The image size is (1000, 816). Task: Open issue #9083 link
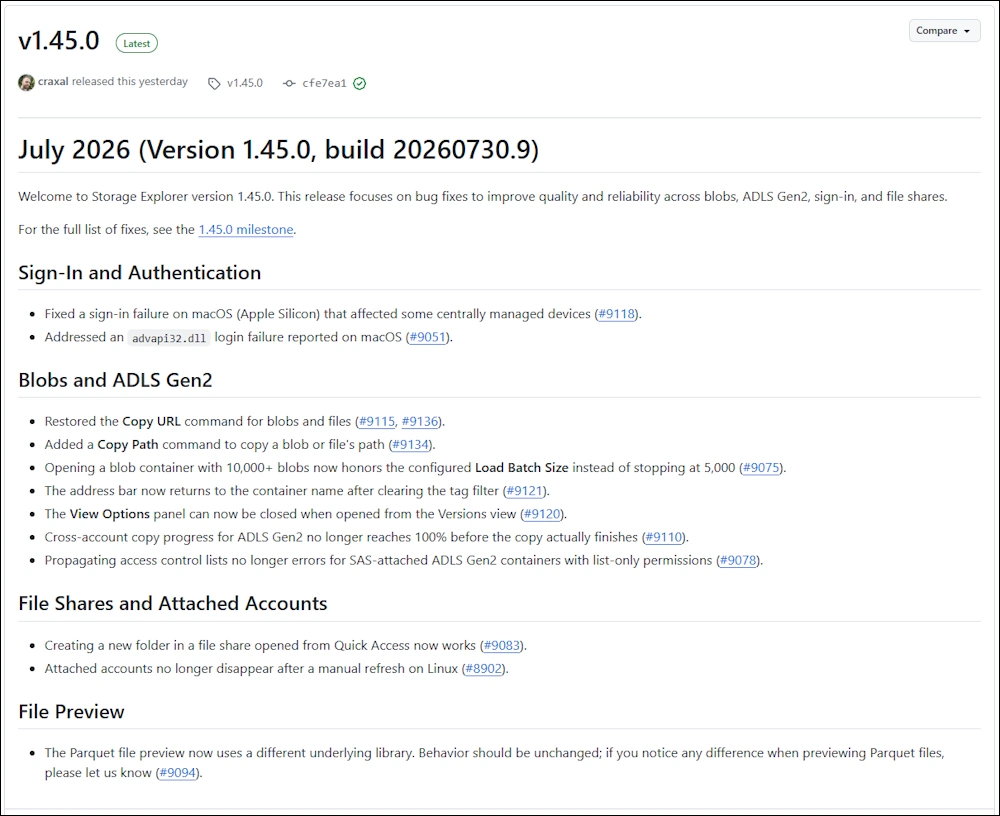click(502, 646)
